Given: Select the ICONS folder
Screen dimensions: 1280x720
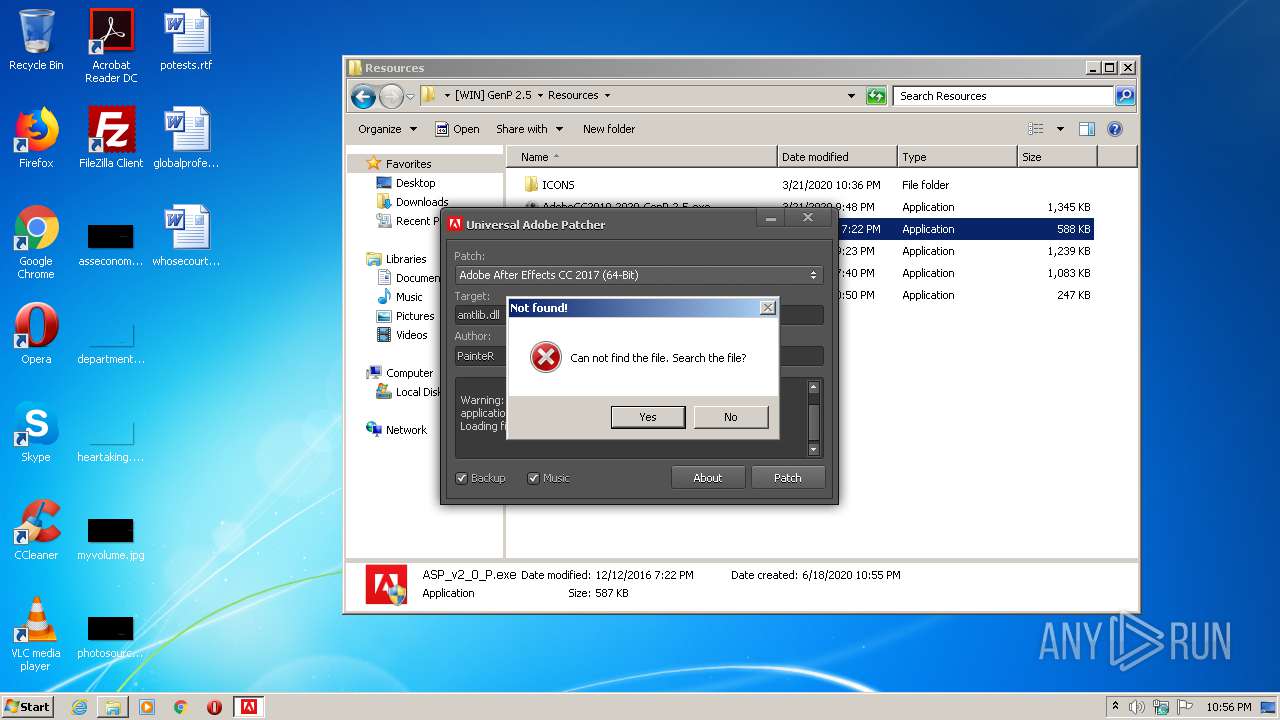Looking at the screenshot, I should (558, 185).
